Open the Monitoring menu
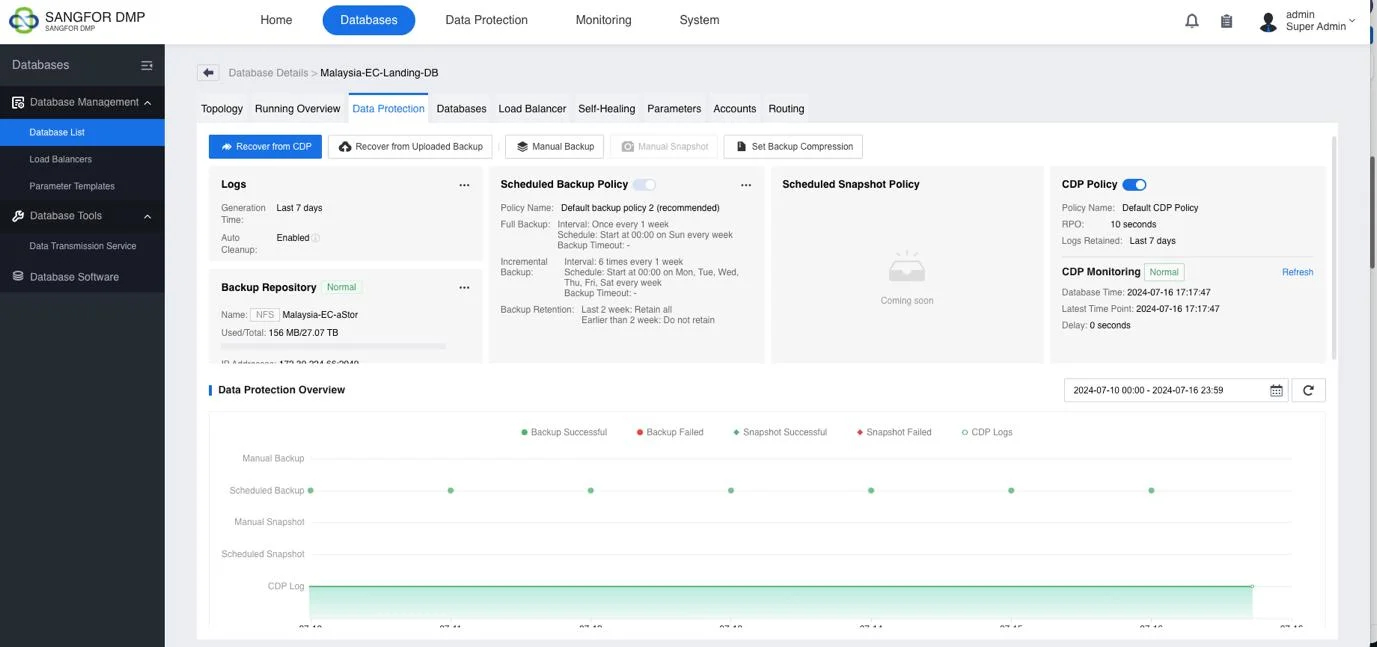The height and width of the screenshot is (647, 1377). (603, 19)
